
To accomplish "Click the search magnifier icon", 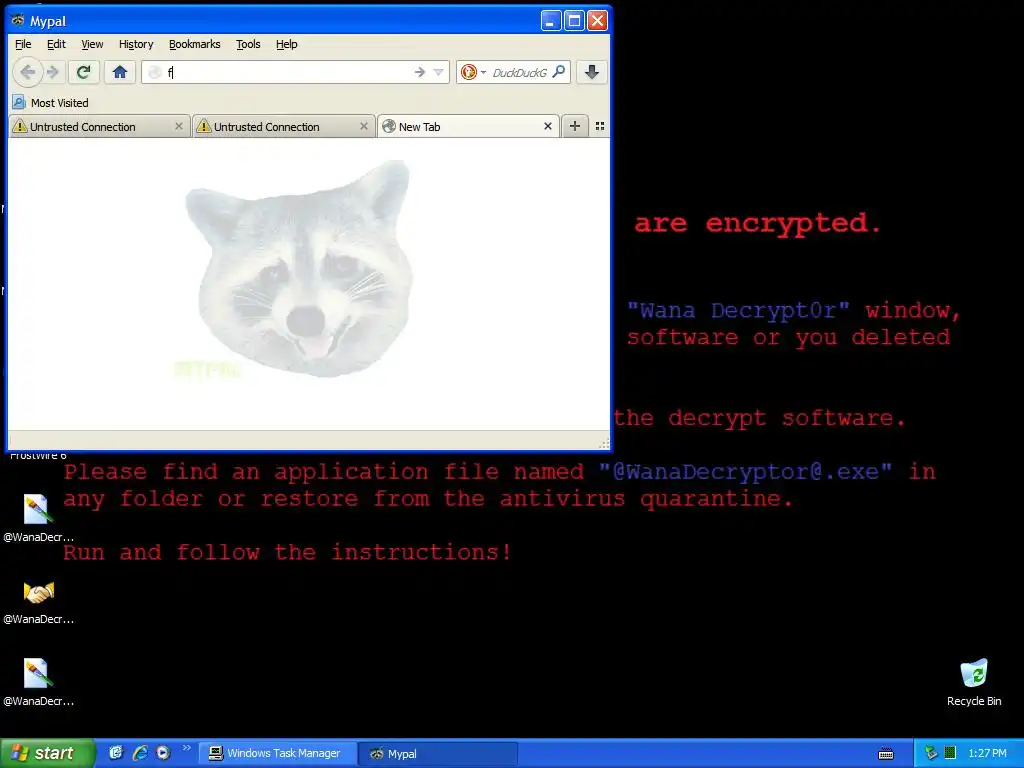I will tap(559, 72).
